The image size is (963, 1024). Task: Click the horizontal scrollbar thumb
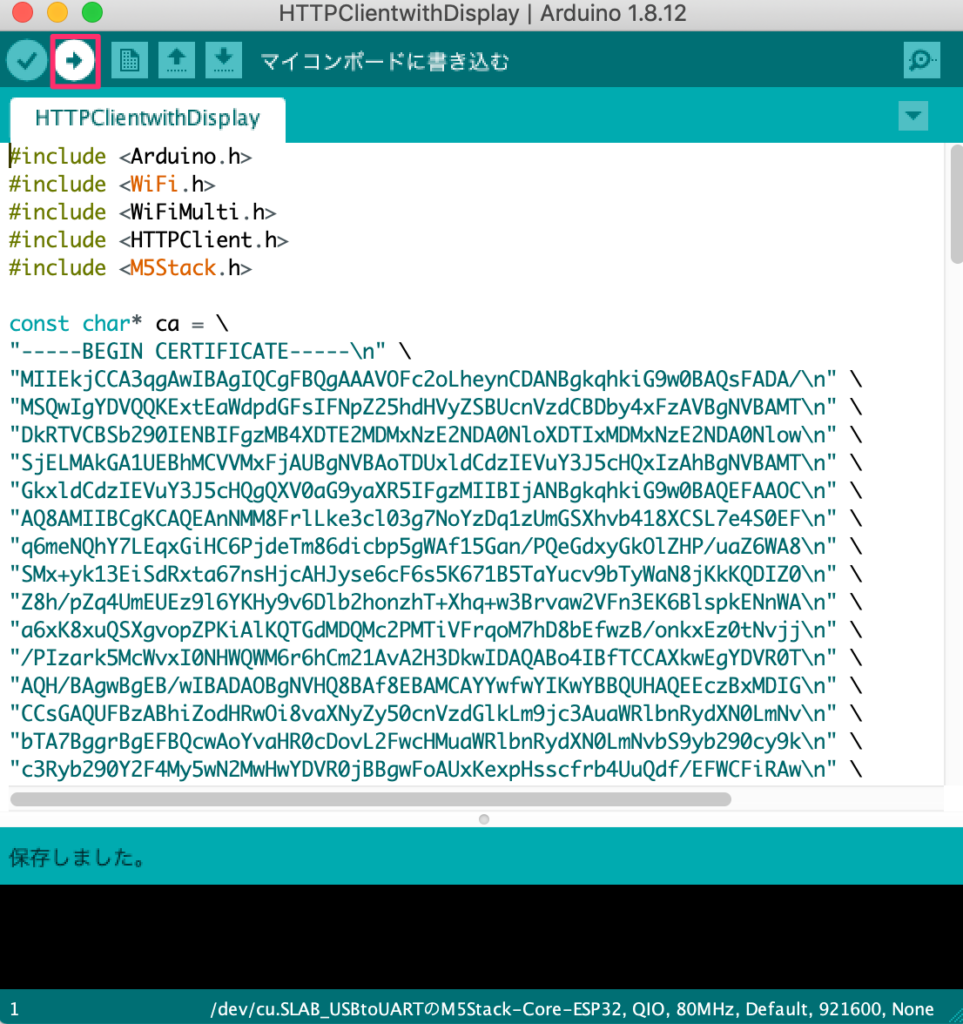coord(371,799)
